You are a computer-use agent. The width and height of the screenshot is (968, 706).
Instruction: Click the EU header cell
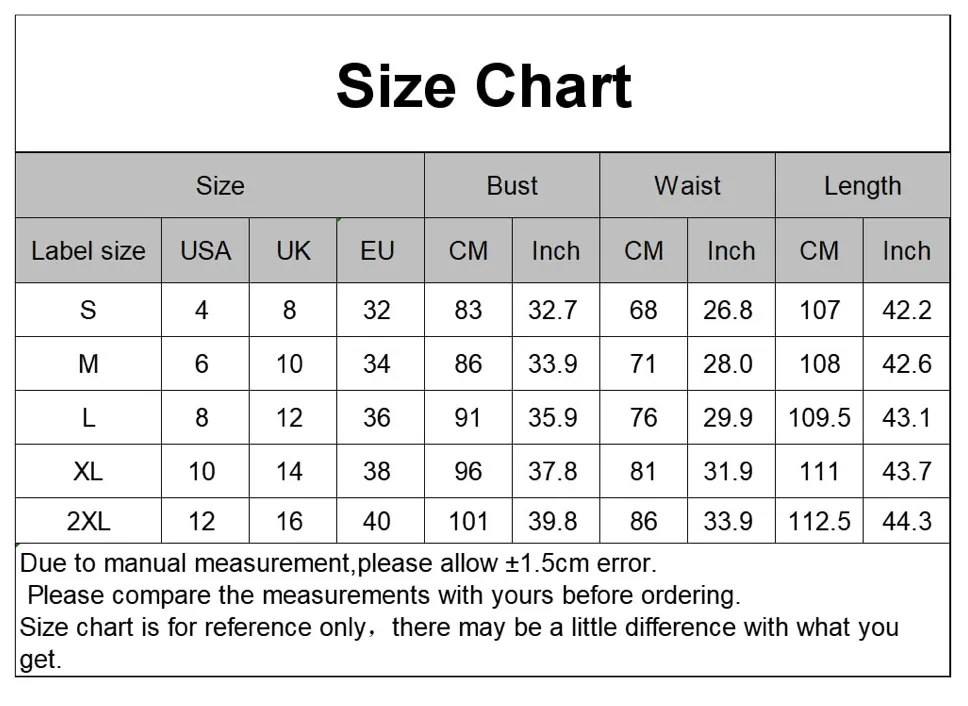[377, 251]
